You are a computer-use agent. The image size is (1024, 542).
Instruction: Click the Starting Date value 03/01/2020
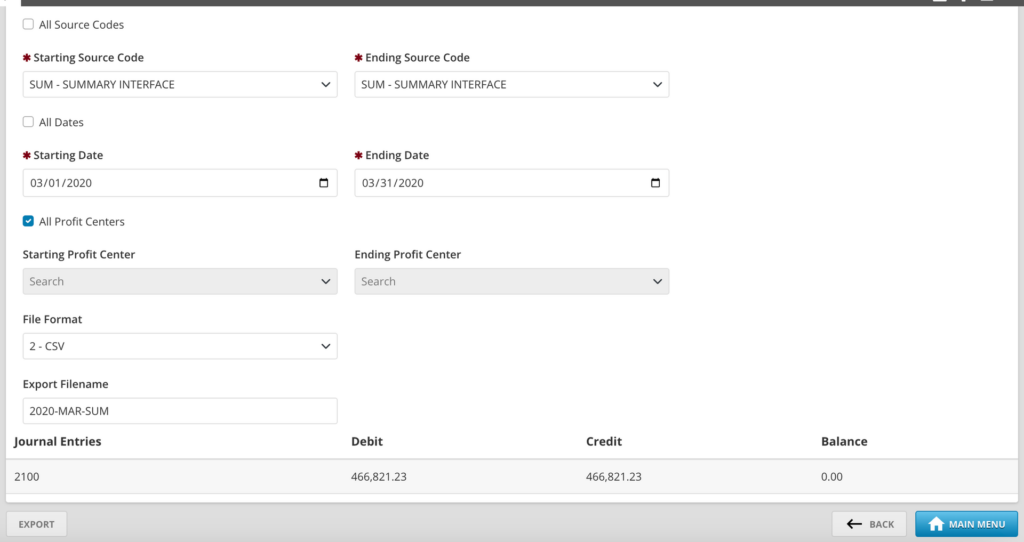(62, 183)
